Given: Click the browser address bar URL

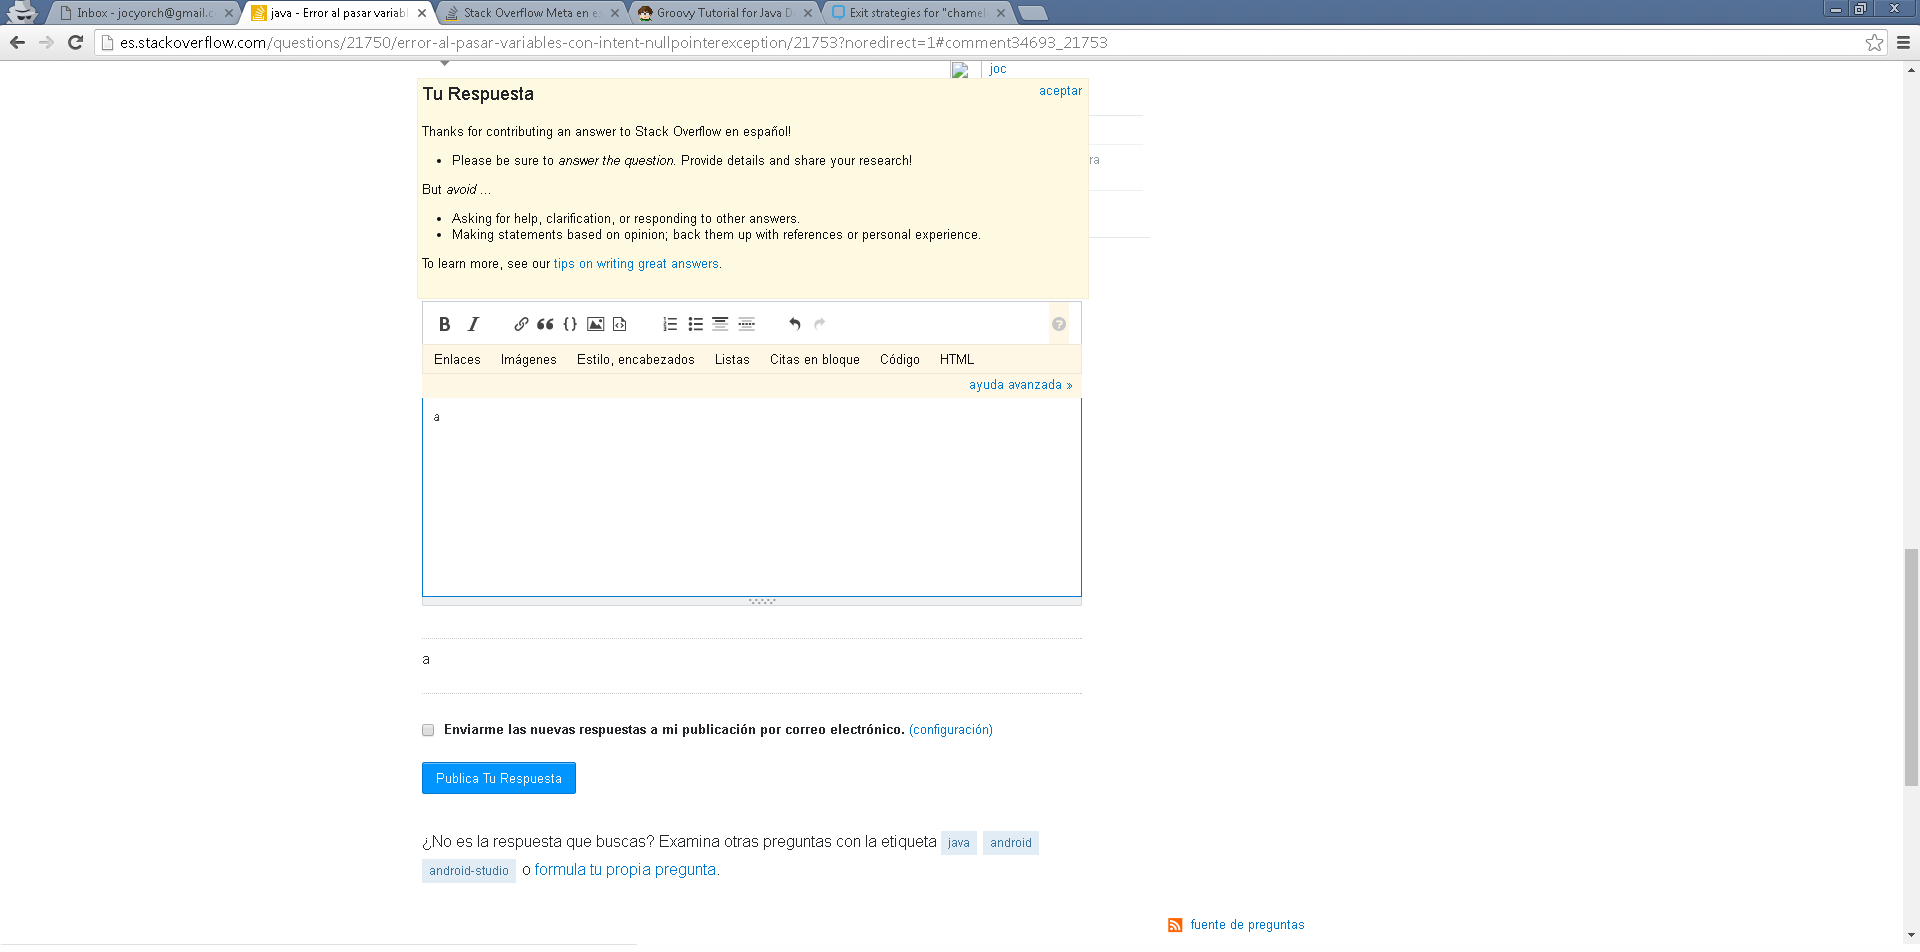Looking at the screenshot, I should coord(613,42).
